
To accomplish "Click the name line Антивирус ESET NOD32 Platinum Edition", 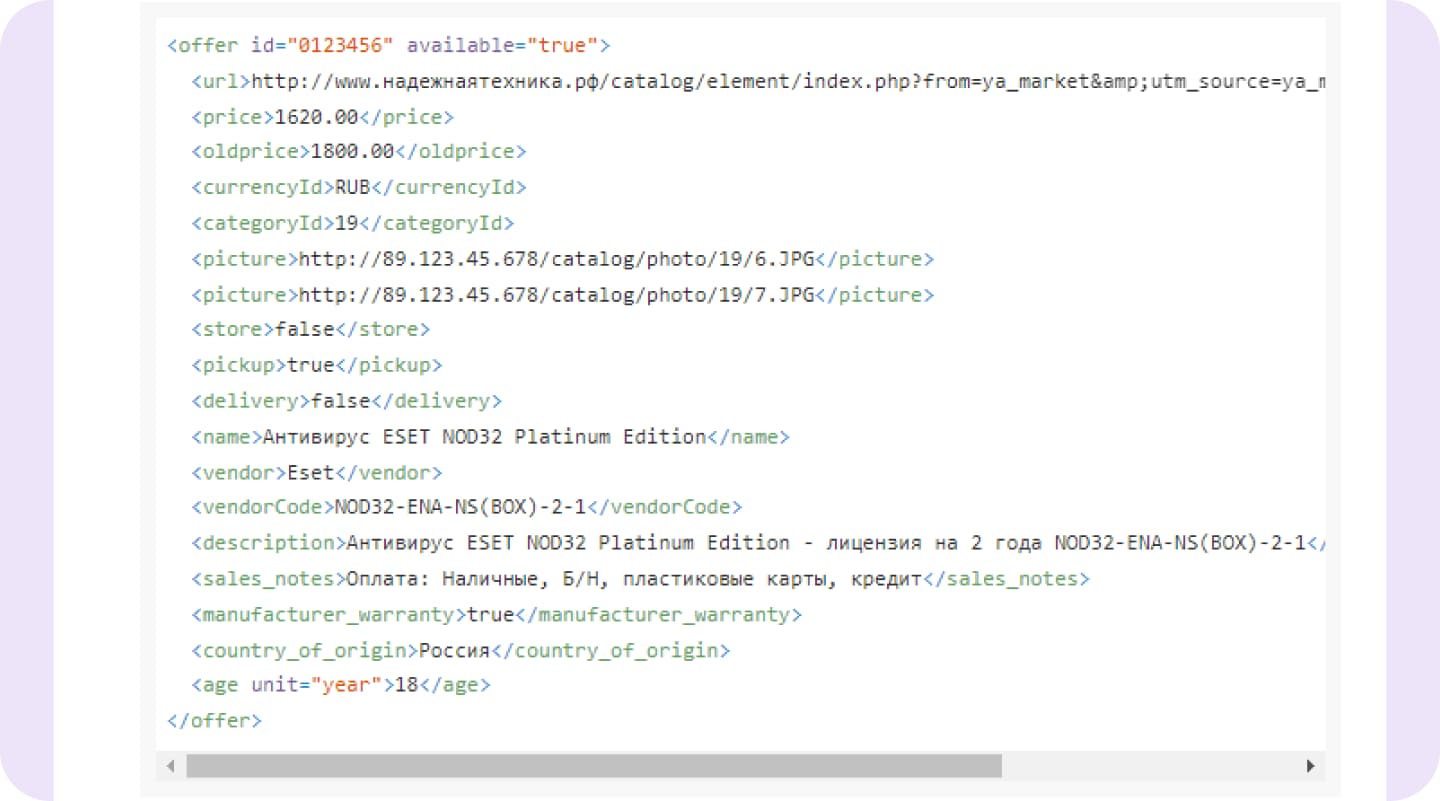I will pos(491,437).
